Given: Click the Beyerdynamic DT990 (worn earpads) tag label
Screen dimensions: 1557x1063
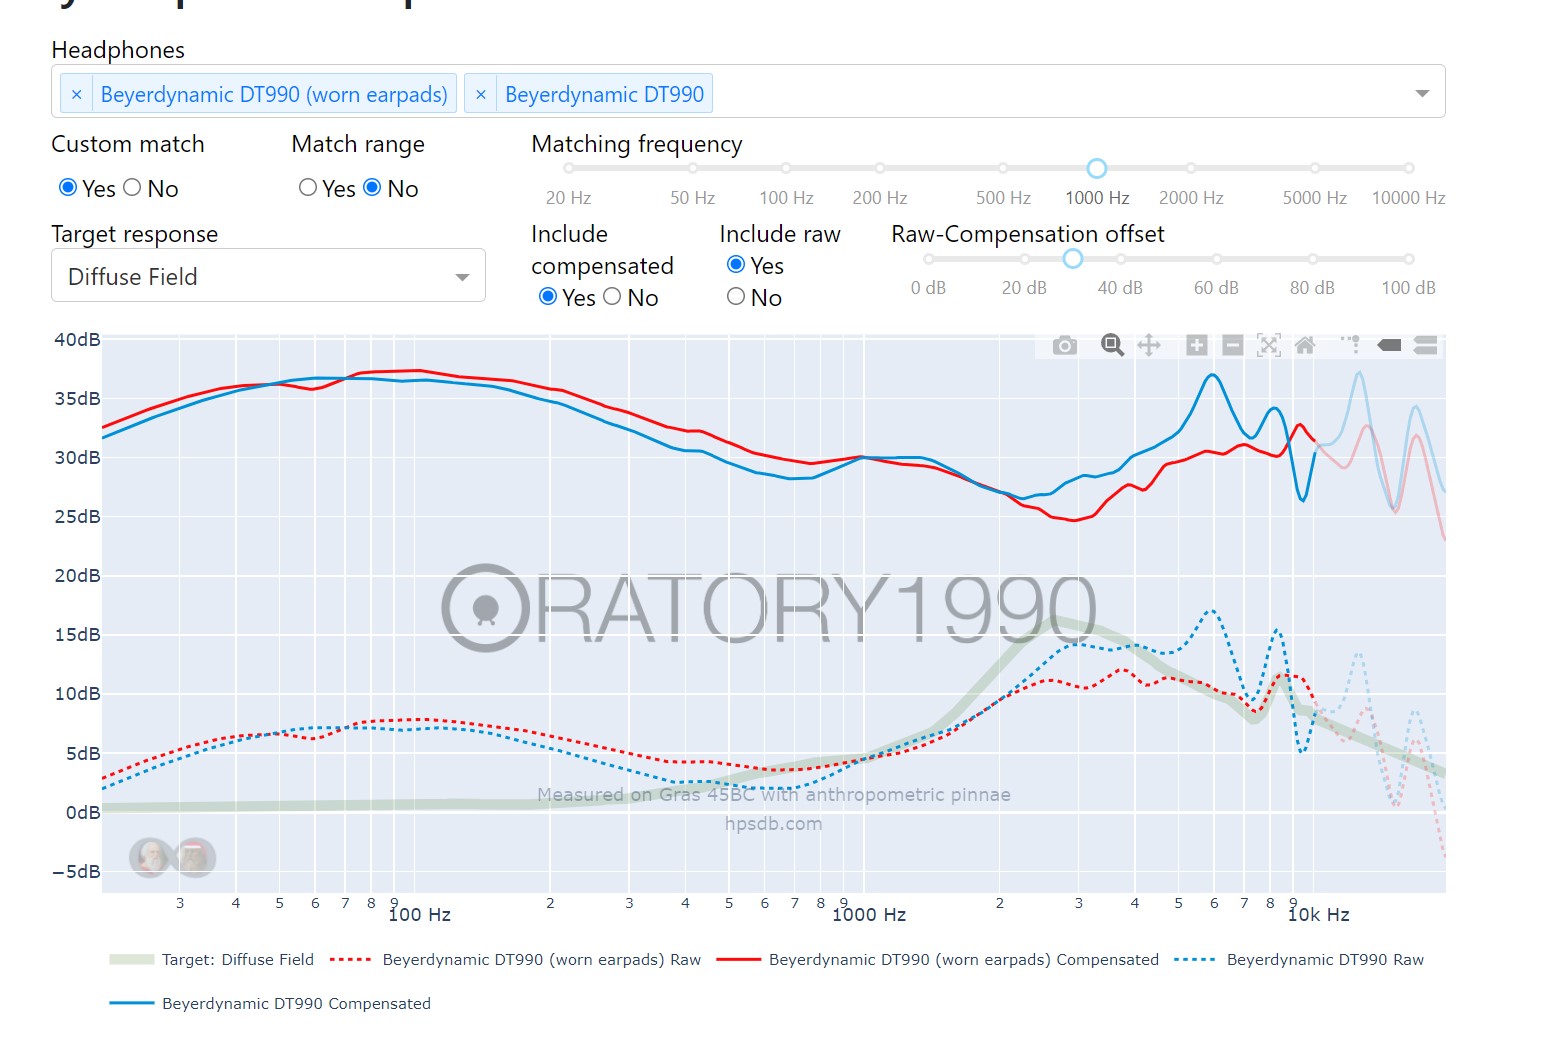Looking at the screenshot, I should click(x=274, y=94).
